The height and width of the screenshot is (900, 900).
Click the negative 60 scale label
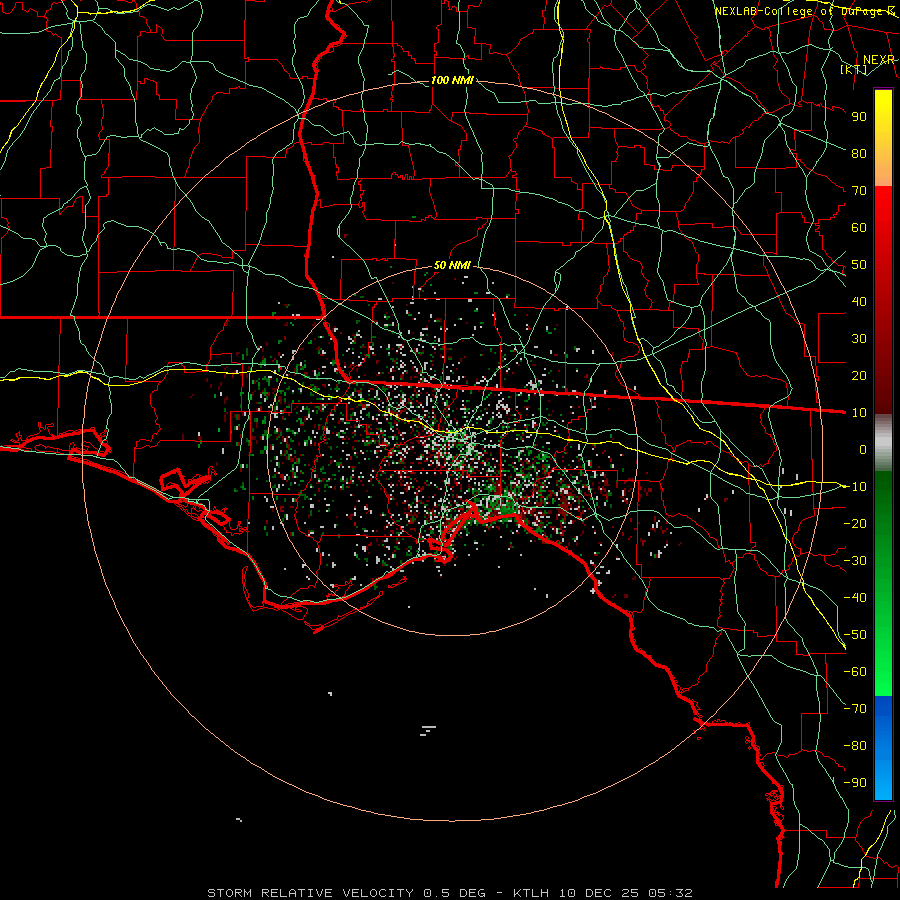pos(855,672)
